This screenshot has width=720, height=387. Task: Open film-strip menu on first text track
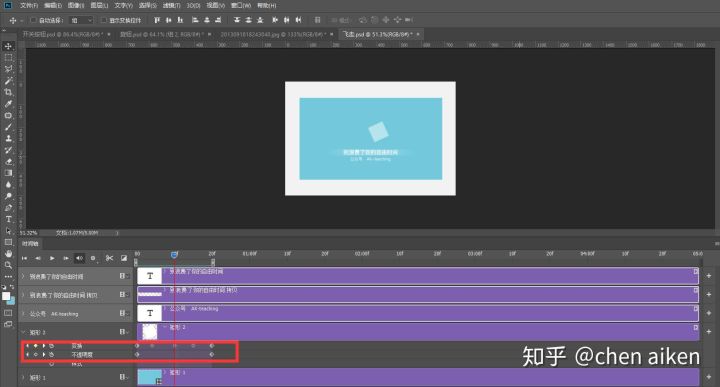click(124, 276)
